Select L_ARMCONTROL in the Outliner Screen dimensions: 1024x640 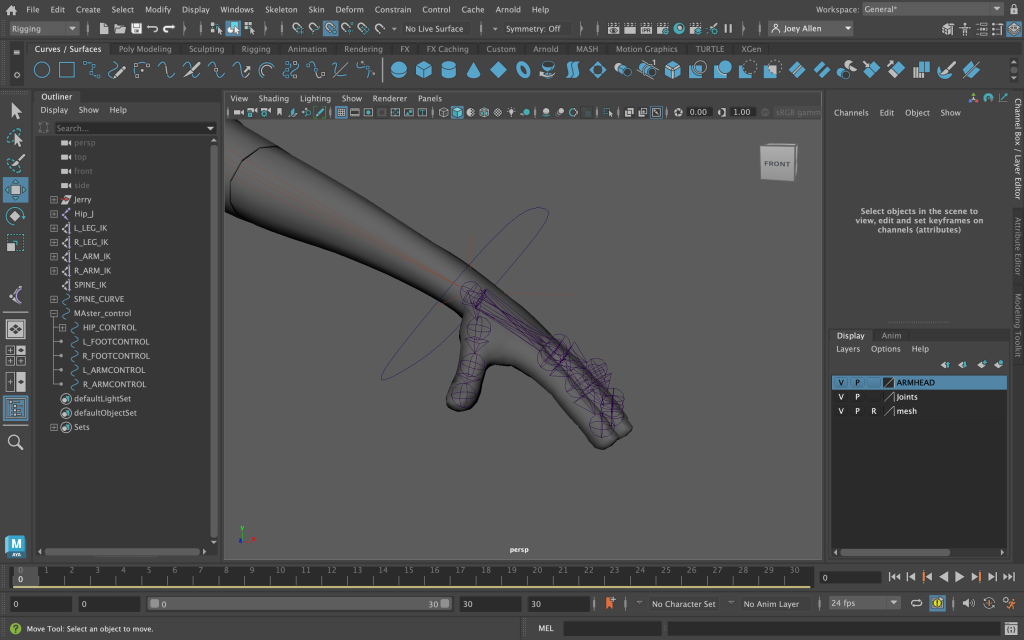point(113,370)
